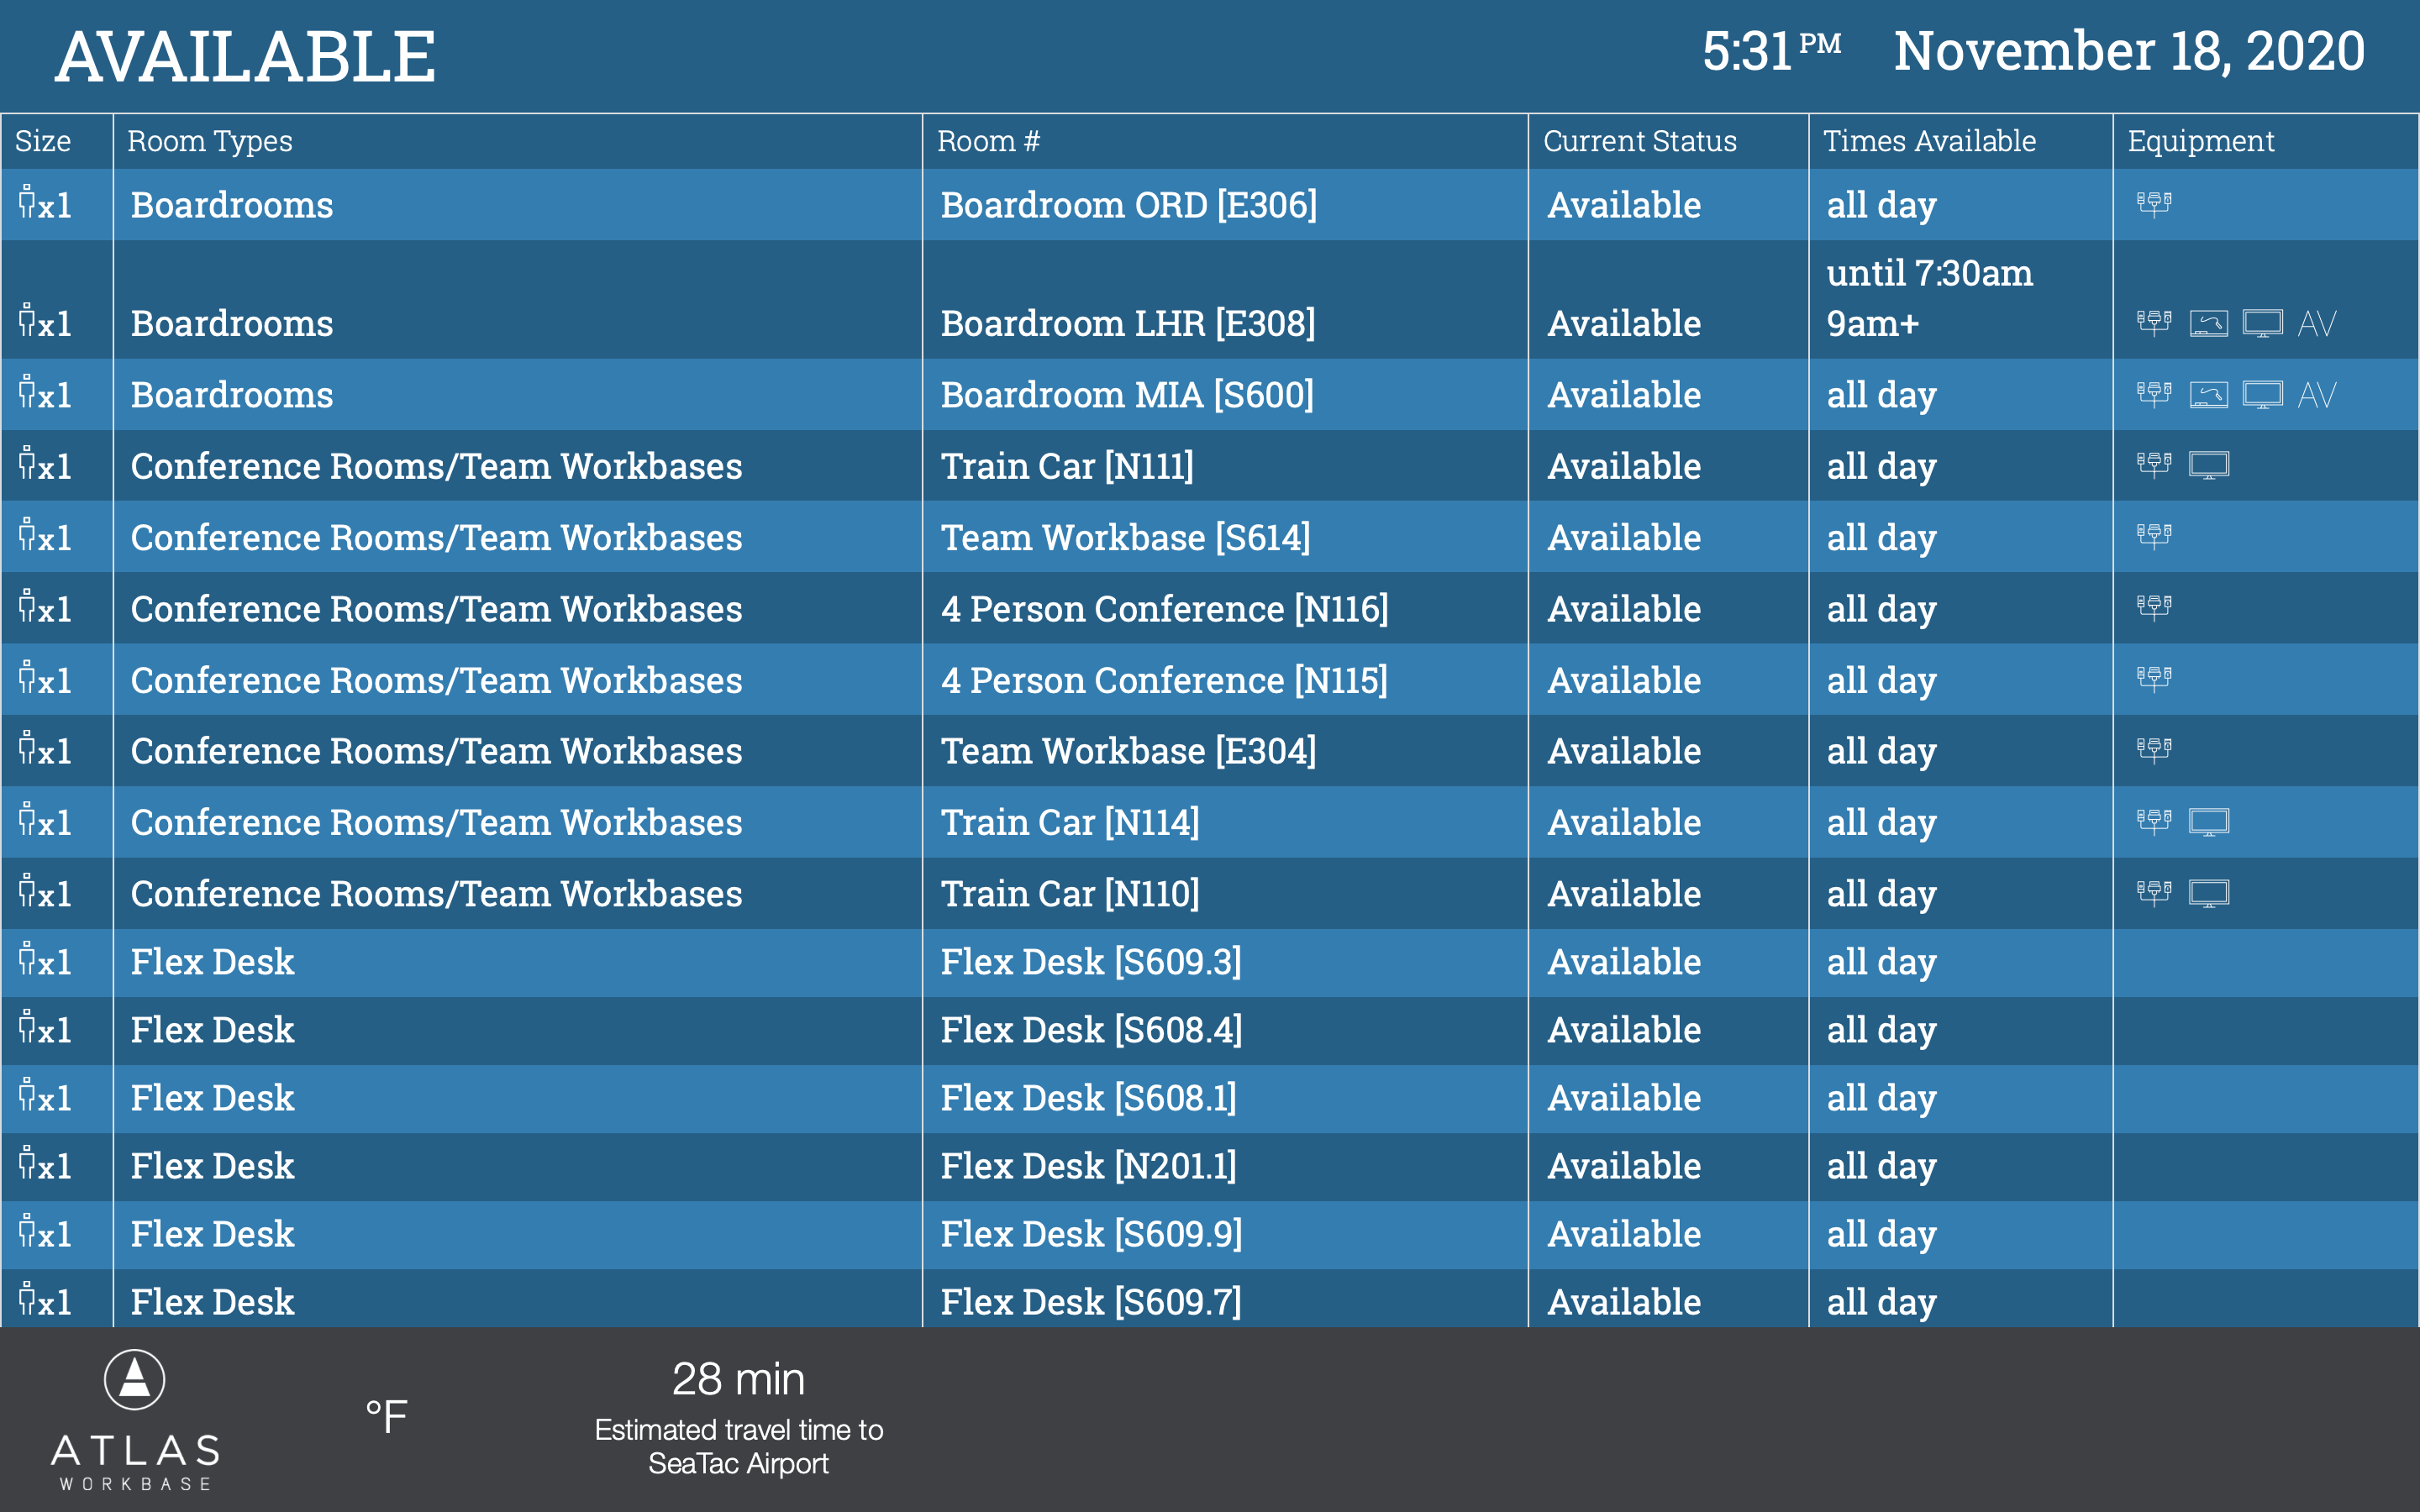The image size is (2420, 1512).
Task: Click the Atlas Workbase logo
Action: click(135, 1420)
